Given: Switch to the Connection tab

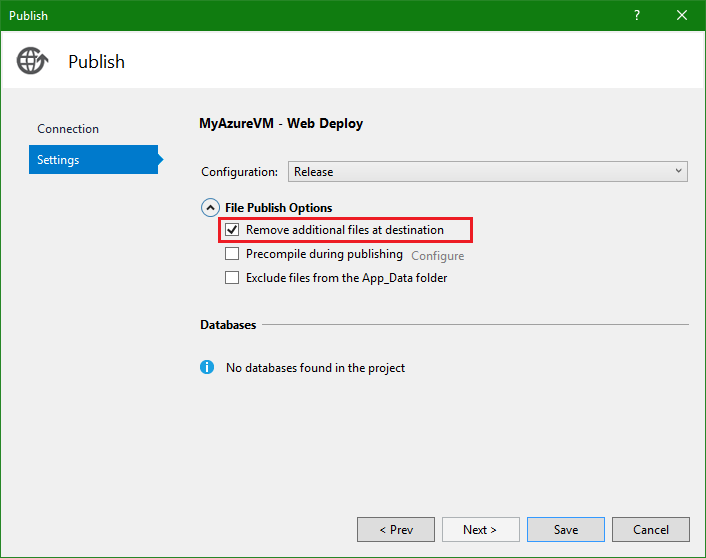Looking at the screenshot, I should click(x=68, y=129).
